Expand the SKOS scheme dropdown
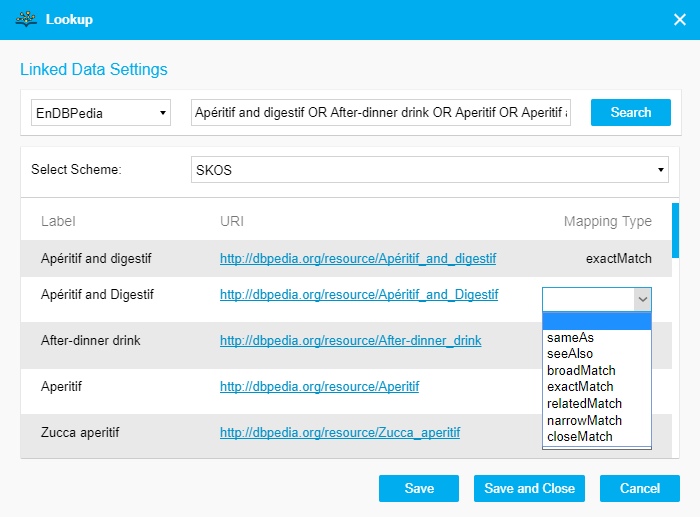Image resolution: width=700 pixels, height=517 pixels. (430, 170)
